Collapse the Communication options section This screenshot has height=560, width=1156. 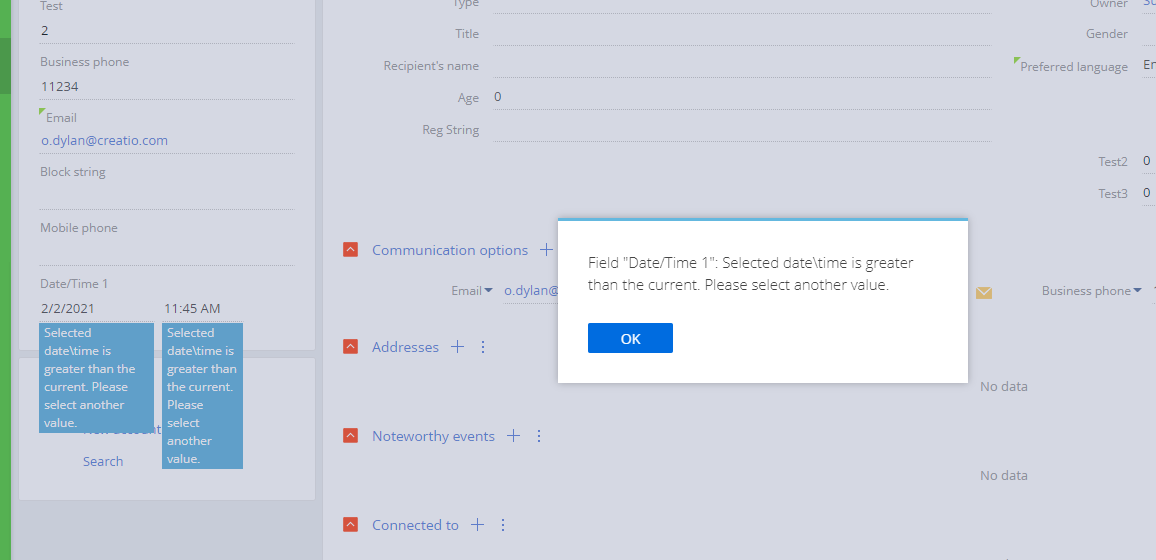point(351,250)
